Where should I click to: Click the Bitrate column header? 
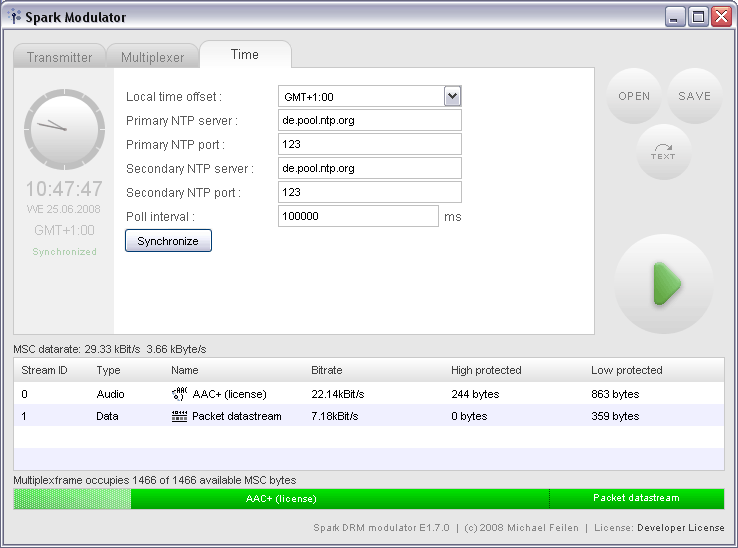click(327, 370)
